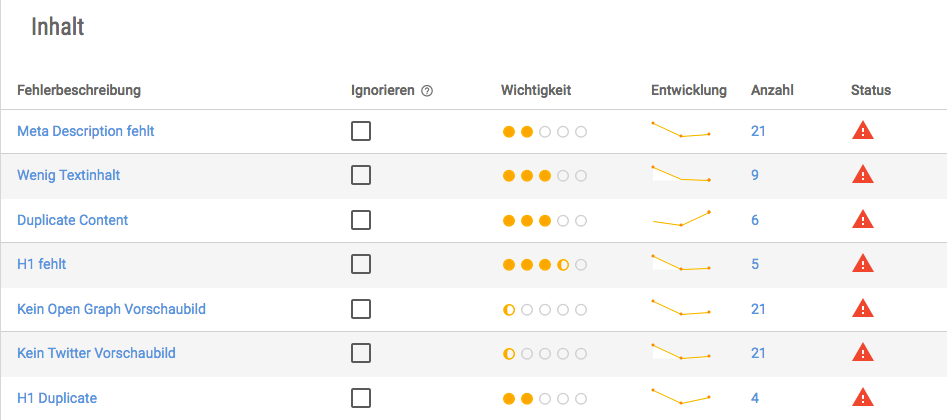Click the warning triangle in Wenig Textinhalt row
947x420 pixels.
click(863, 175)
